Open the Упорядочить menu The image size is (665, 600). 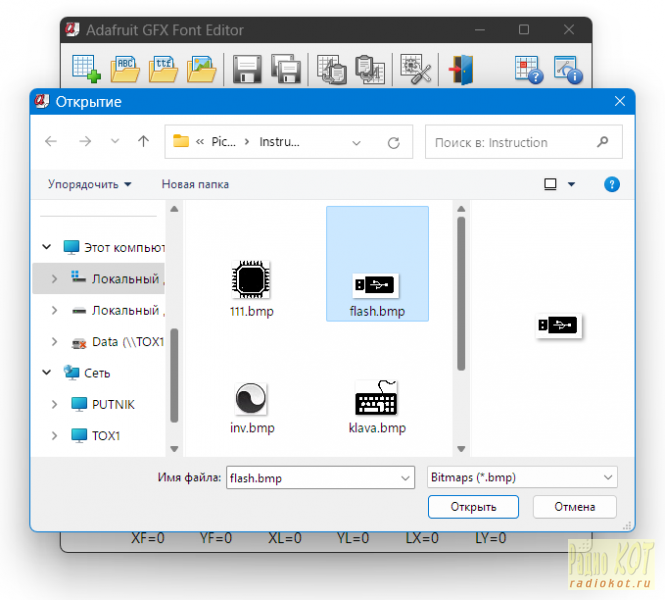click(x=90, y=184)
